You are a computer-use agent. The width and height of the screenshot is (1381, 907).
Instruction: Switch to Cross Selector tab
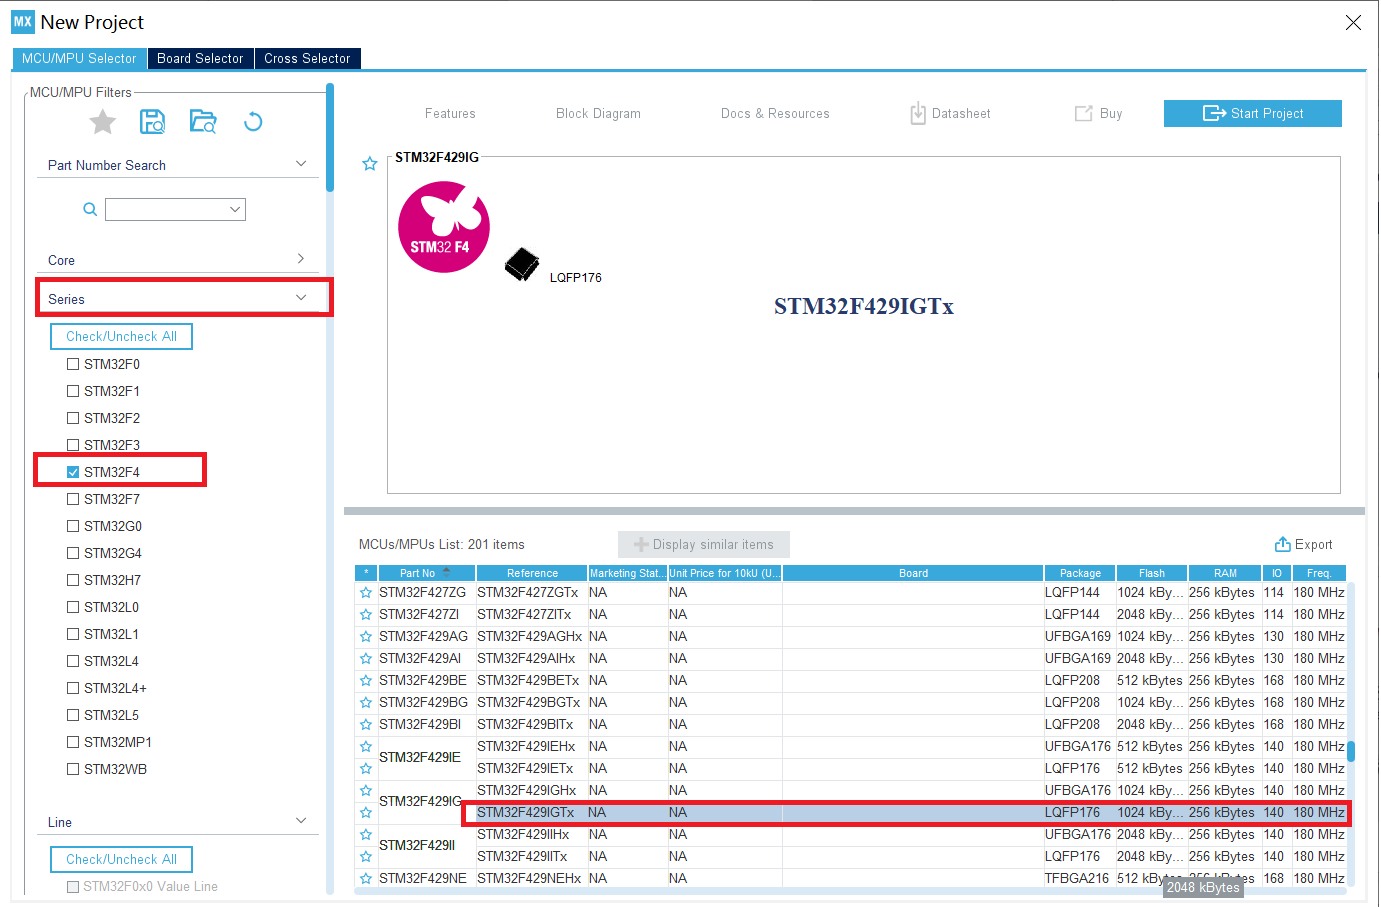307,58
